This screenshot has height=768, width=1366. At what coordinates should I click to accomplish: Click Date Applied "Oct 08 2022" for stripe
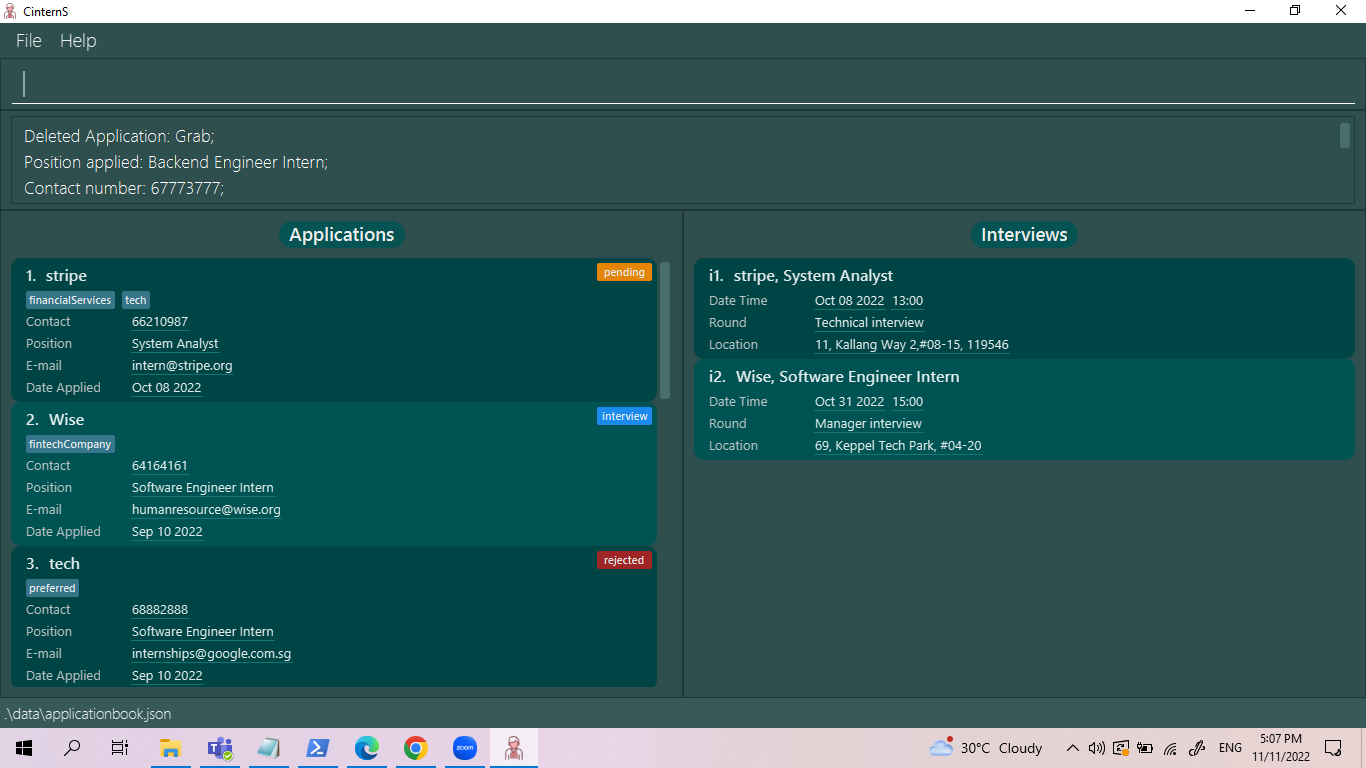click(167, 388)
